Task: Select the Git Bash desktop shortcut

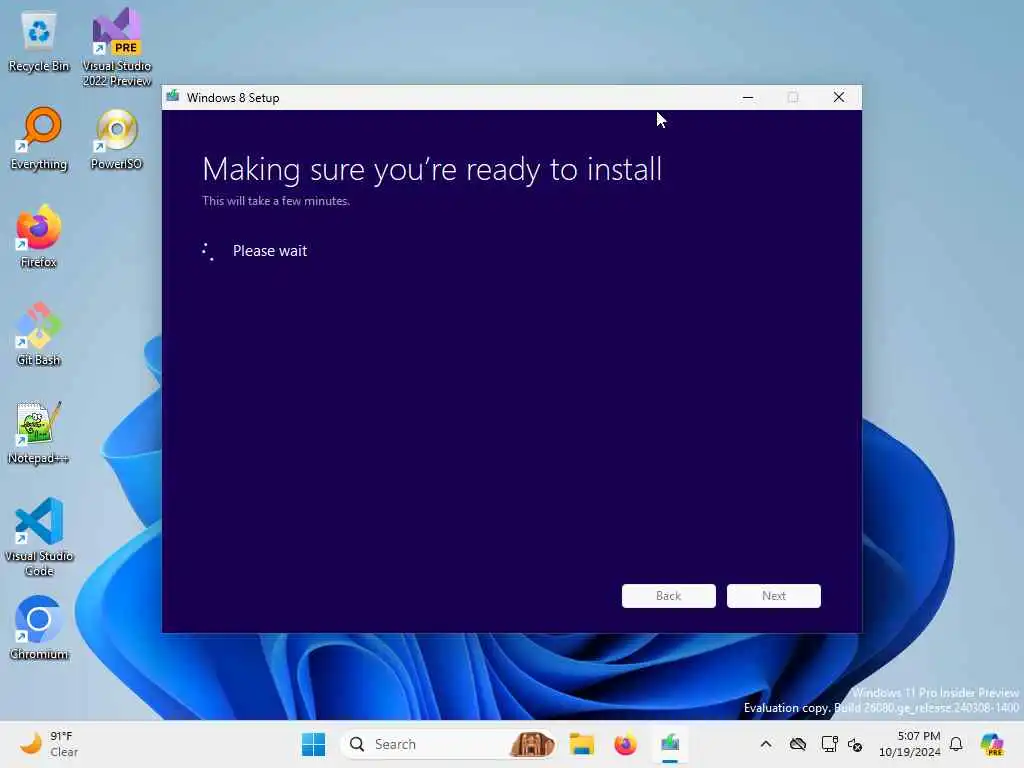Action: coord(39,334)
